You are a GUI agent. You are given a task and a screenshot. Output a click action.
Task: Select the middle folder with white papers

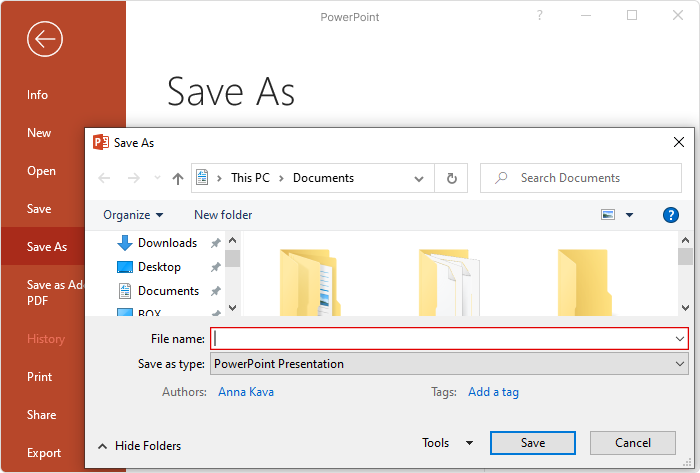click(x=449, y=282)
